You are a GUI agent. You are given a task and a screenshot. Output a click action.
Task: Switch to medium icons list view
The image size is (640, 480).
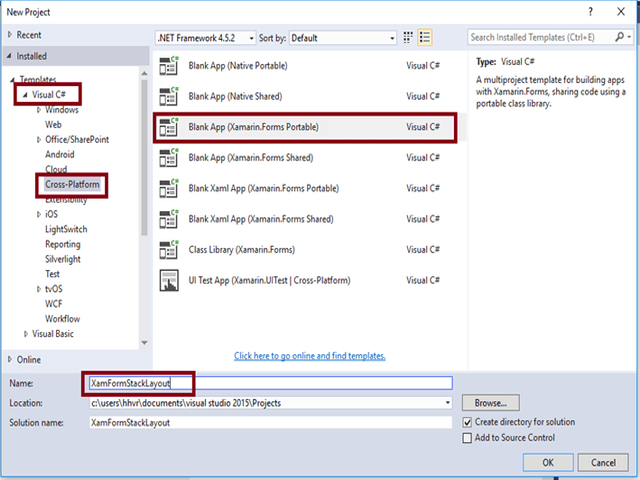425,38
